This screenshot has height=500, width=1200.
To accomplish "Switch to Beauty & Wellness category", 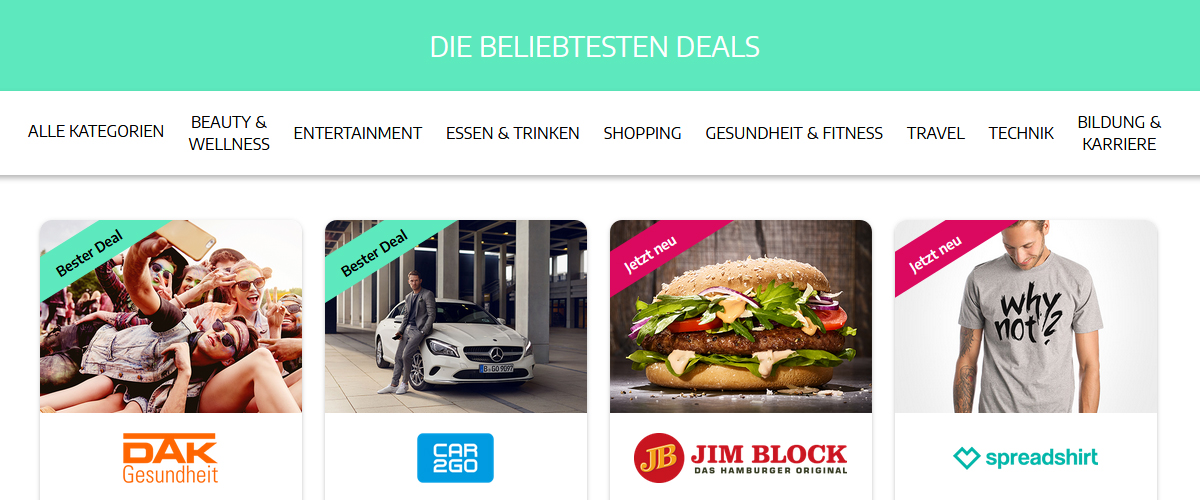I will (x=229, y=133).
